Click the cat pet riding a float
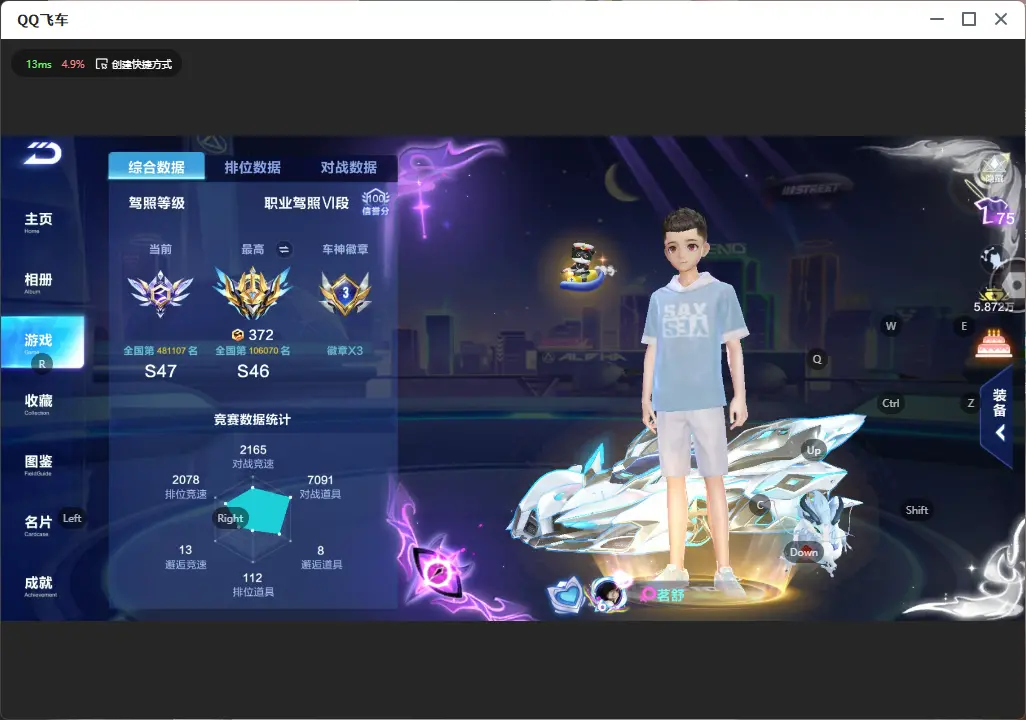The height and width of the screenshot is (720, 1026). pyautogui.click(x=586, y=266)
